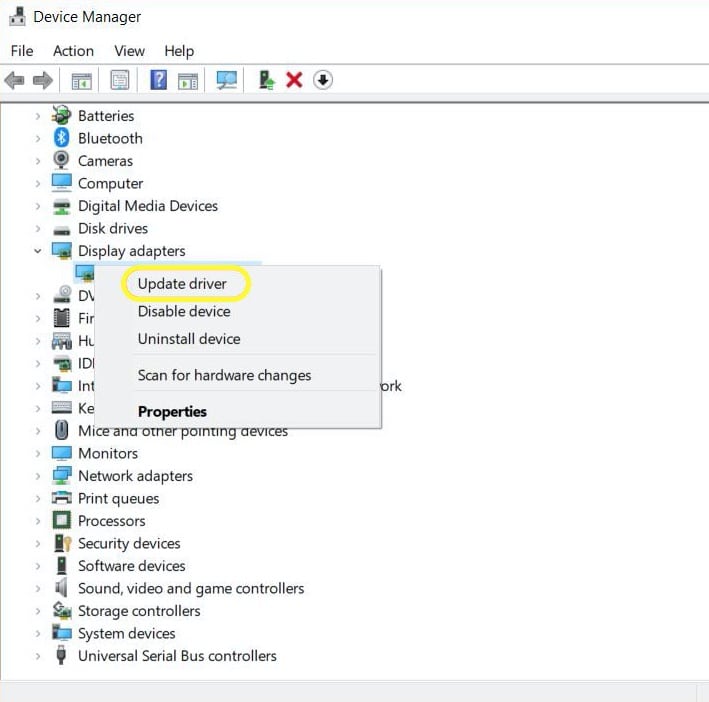Open the Help menu
The image size is (709, 702).
coord(179,51)
